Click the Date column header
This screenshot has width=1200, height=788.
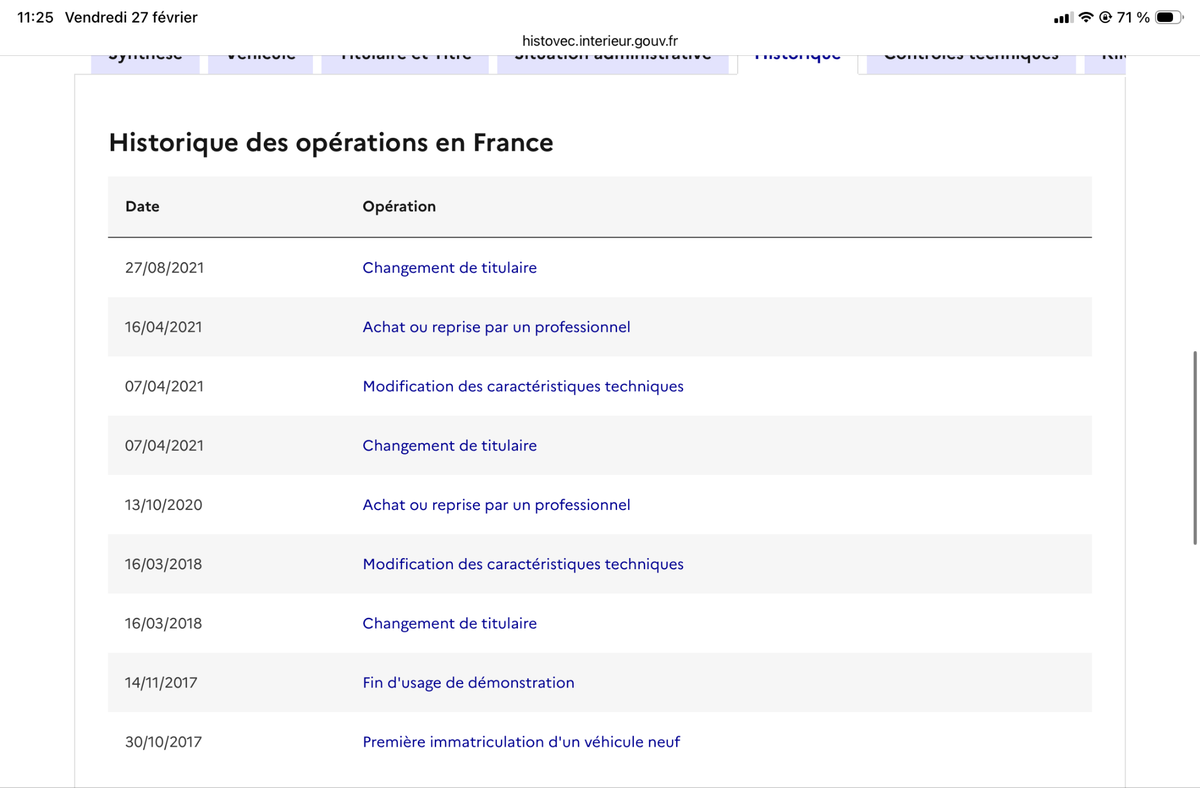(142, 206)
